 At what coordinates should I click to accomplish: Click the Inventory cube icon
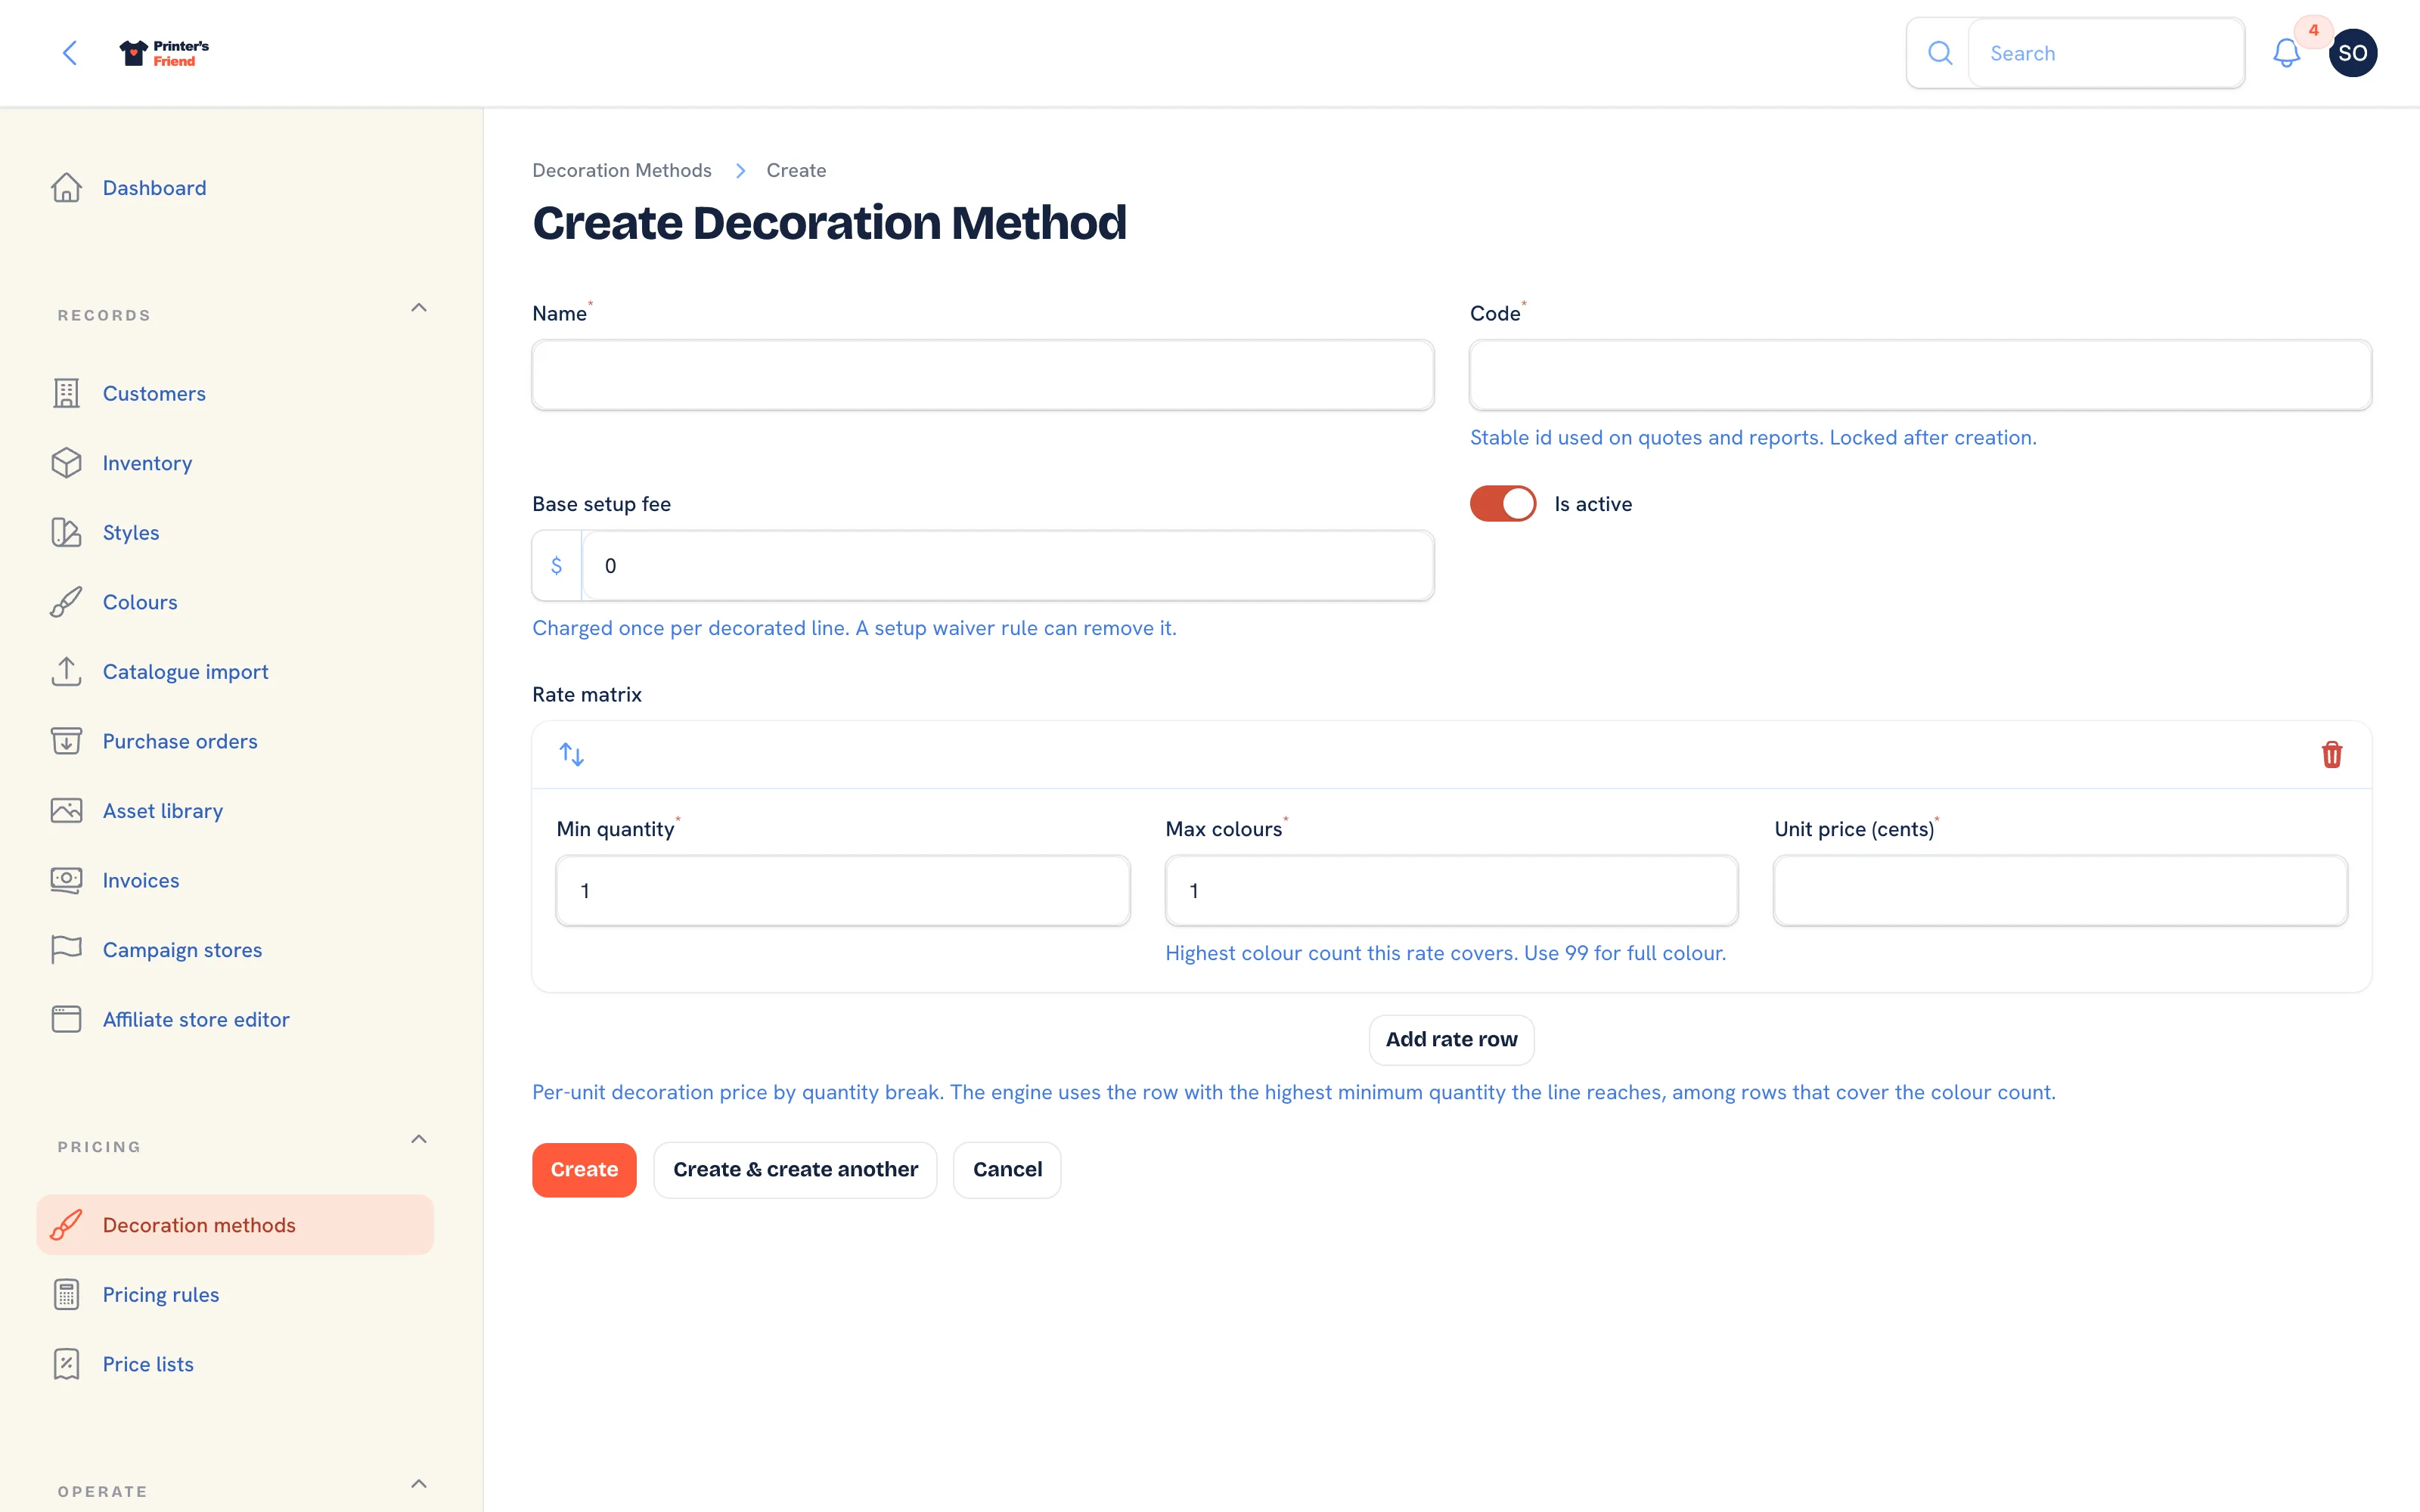tap(66, 463)
